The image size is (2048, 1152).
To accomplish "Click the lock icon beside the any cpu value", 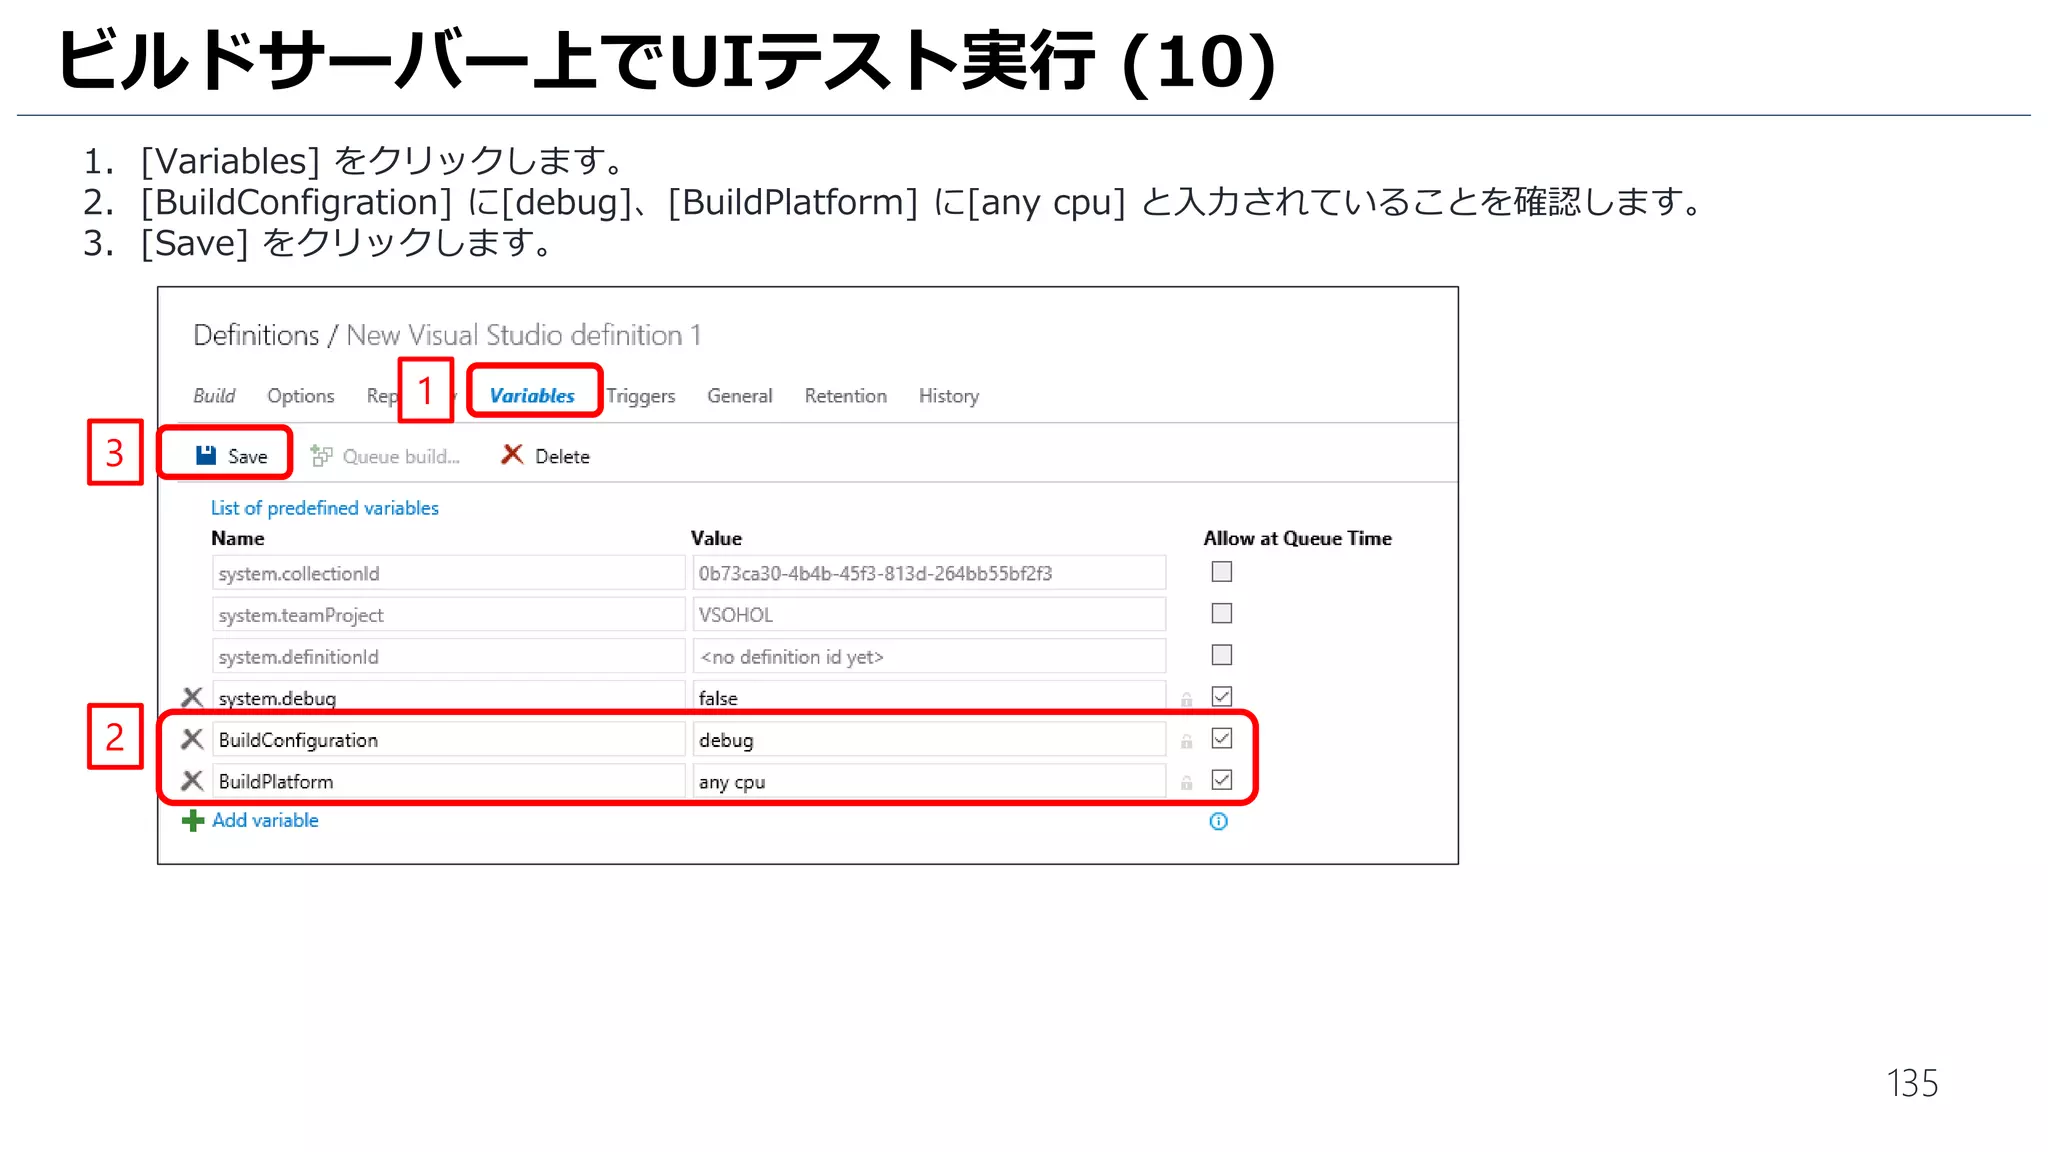I will coord(1186,783).
